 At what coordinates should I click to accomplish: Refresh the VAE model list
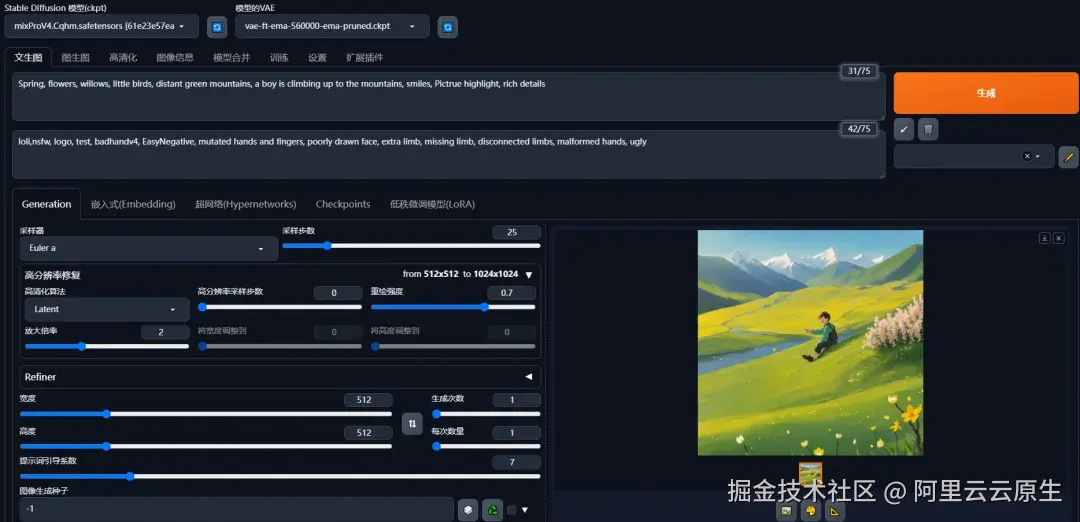(x=448, y=27)
